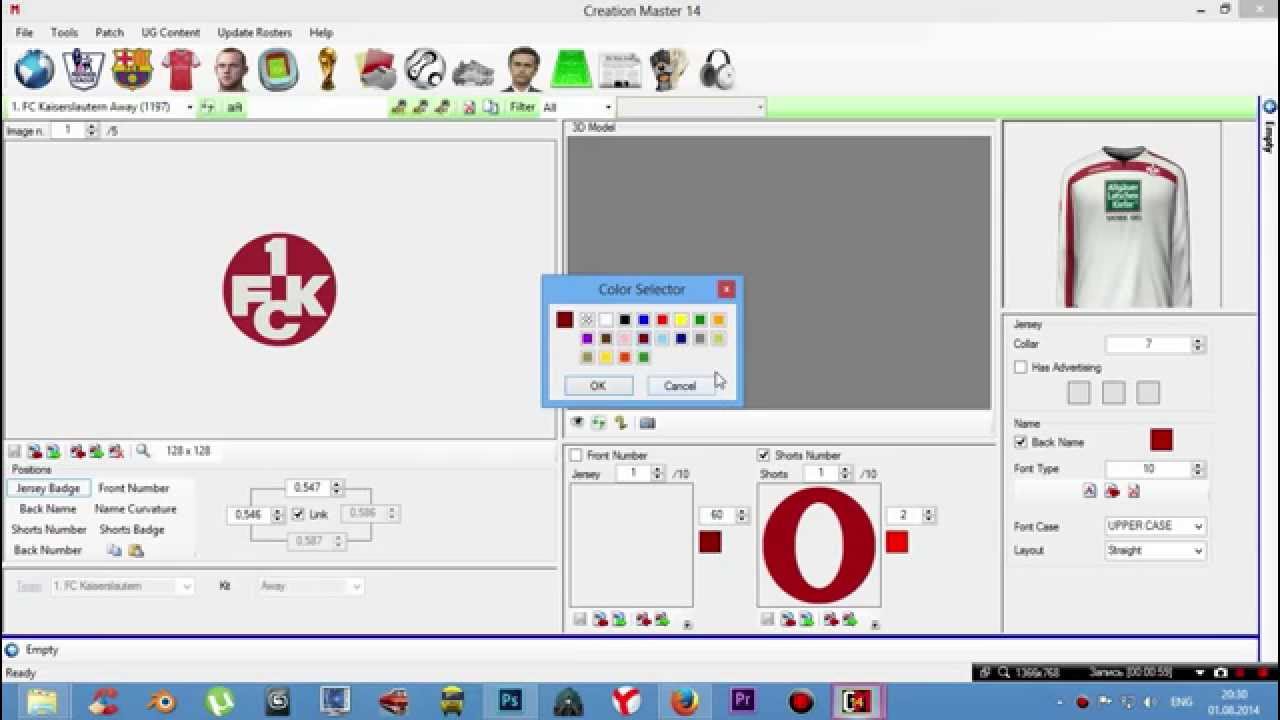Toggle the Link checkbox
1280x720 pixels.
[298, 515]
